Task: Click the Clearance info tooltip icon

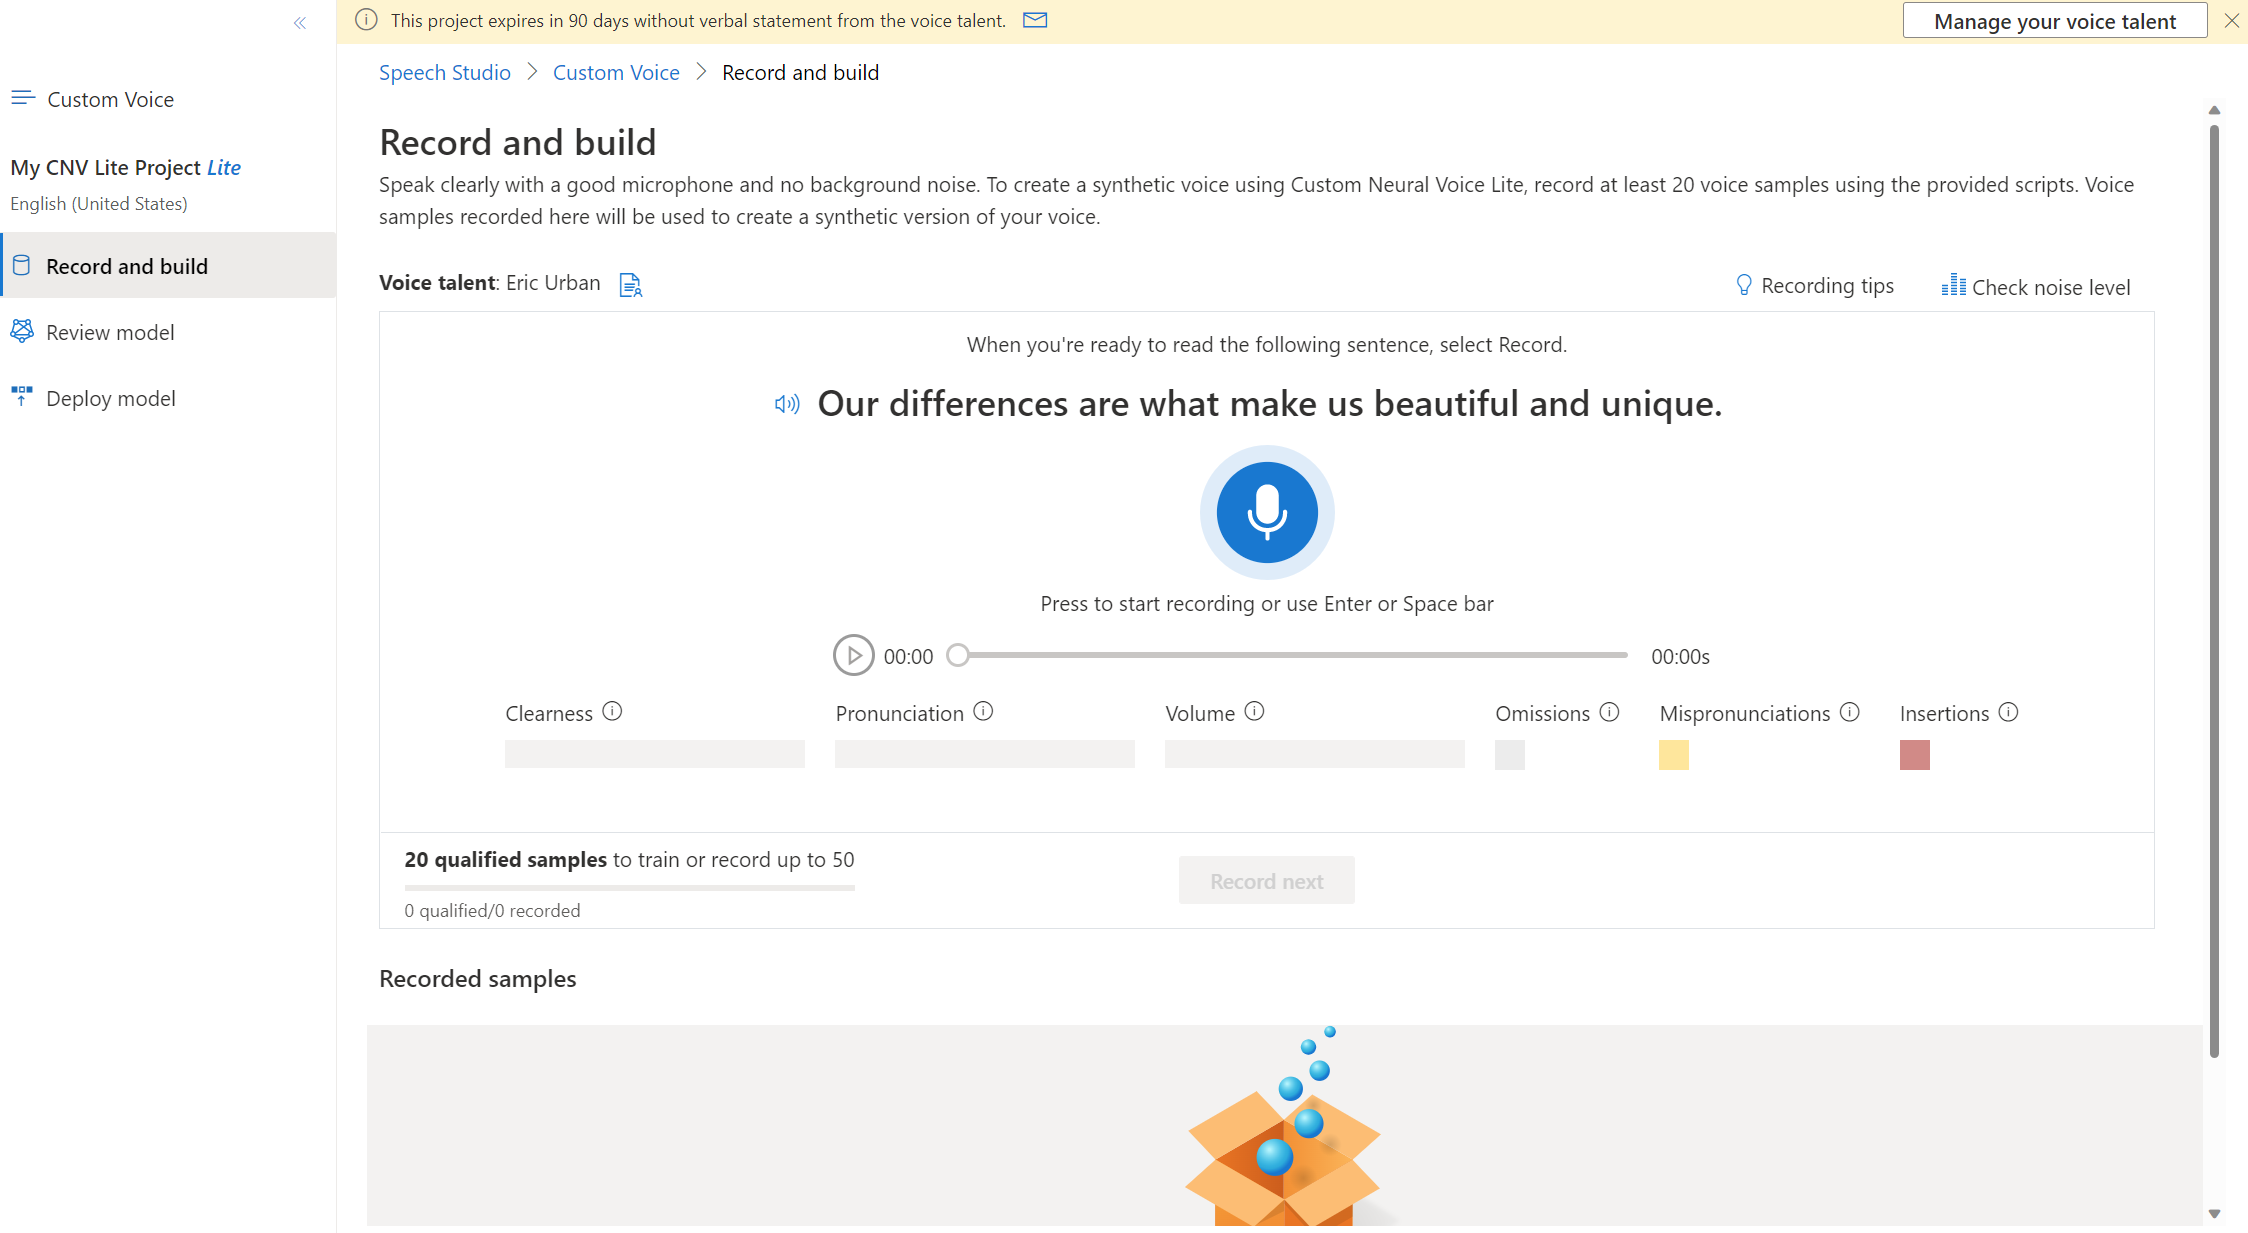Action: click(612, 711)
